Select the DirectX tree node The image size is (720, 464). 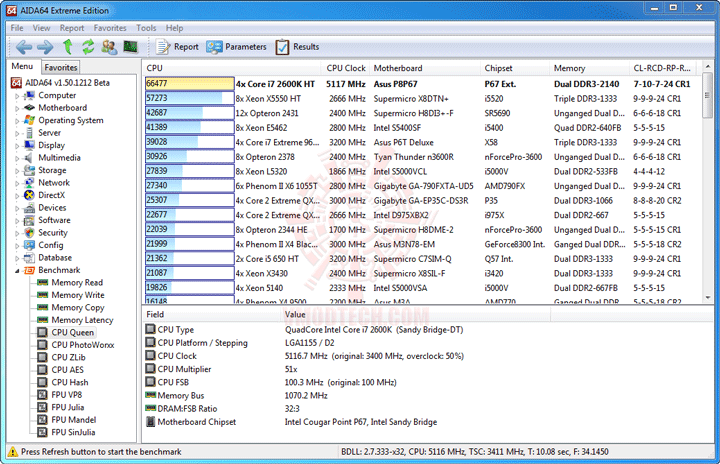(51, 195)
